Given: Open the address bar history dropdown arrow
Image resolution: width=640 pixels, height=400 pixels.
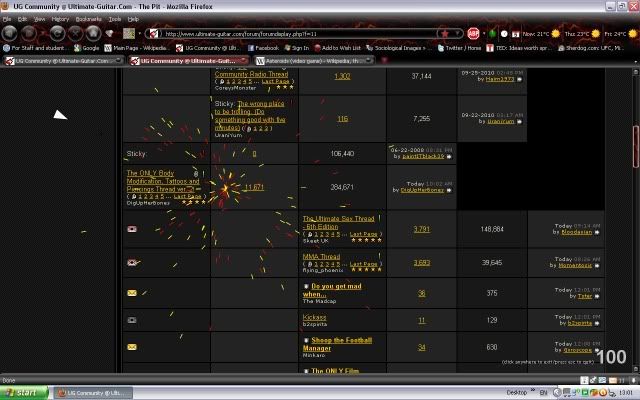Looking at the screenshot, I should click(x=457, y=33).
